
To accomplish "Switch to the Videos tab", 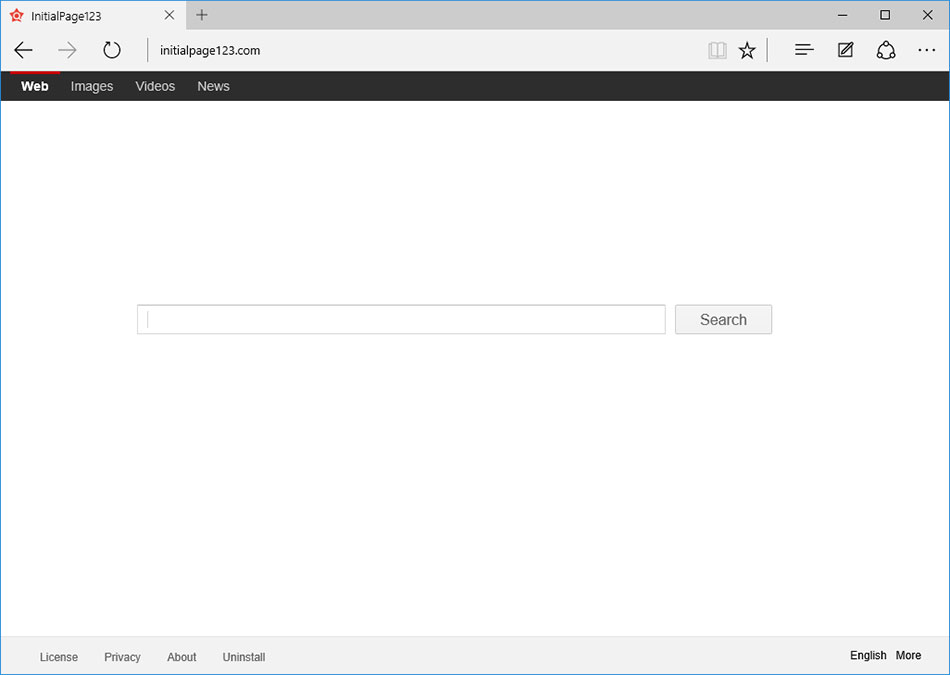I will coord(155,87).
